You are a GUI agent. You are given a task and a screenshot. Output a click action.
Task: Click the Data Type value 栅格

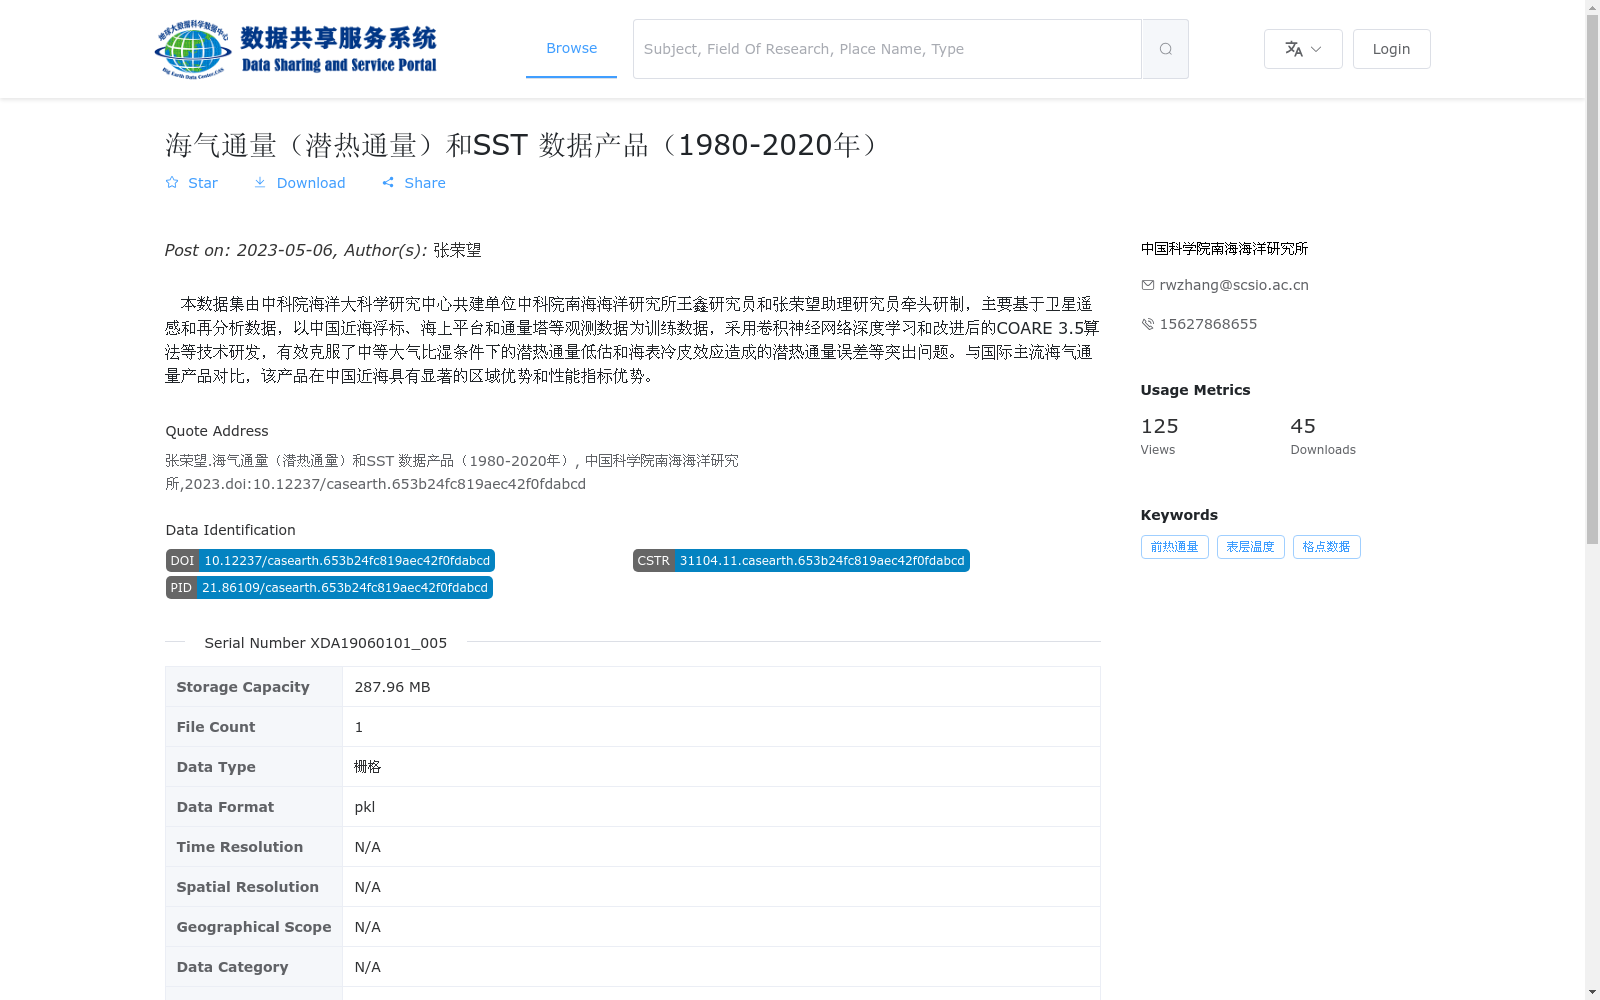pyautogui.click(x=368, y=767)
